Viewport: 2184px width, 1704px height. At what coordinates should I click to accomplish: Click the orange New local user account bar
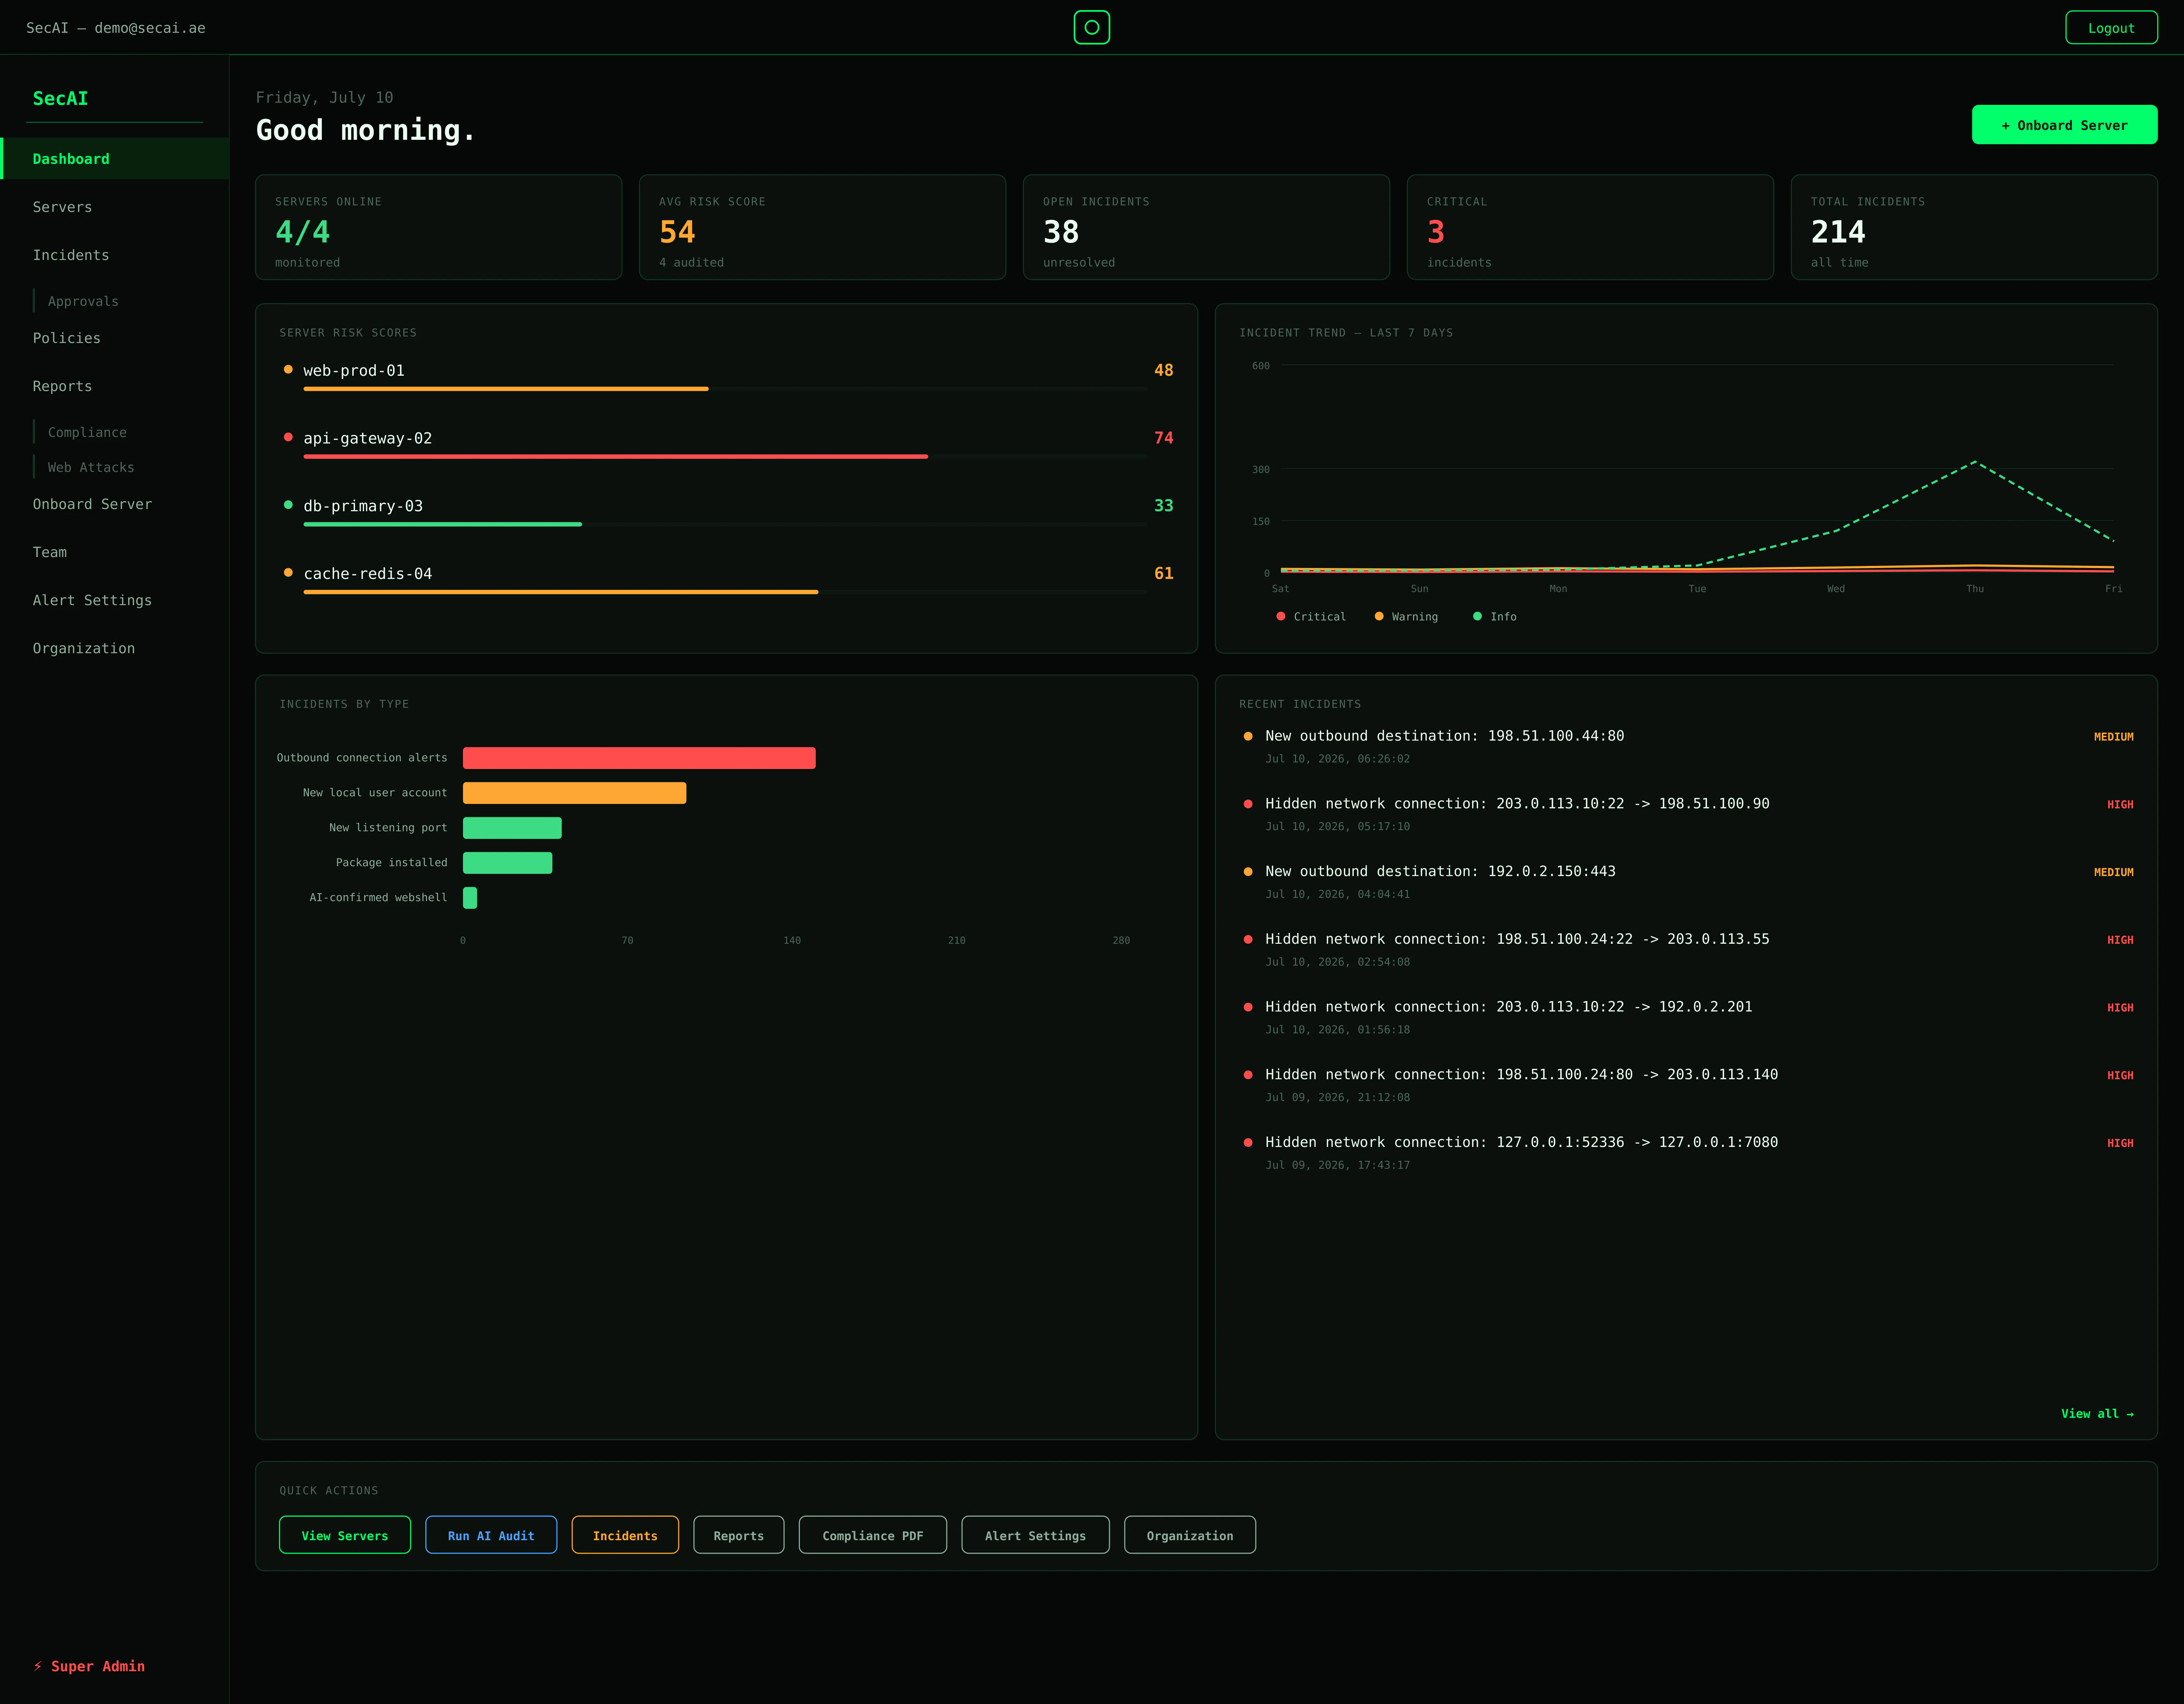[x=574, y=793]
